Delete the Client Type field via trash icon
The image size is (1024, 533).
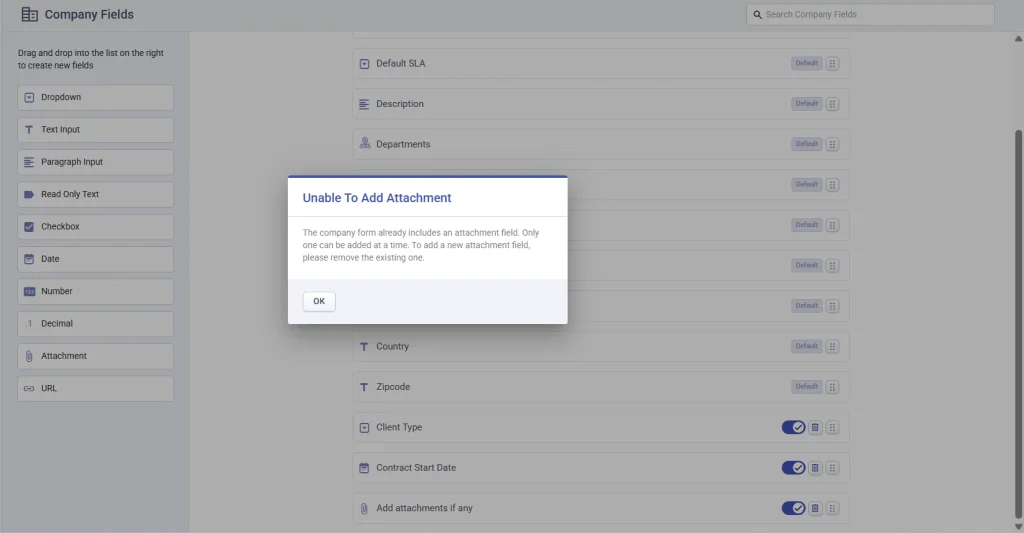point(815,427)
